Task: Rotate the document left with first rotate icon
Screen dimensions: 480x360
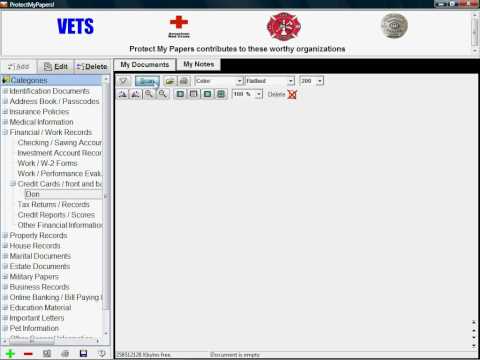Action: [x=123, y=94]
